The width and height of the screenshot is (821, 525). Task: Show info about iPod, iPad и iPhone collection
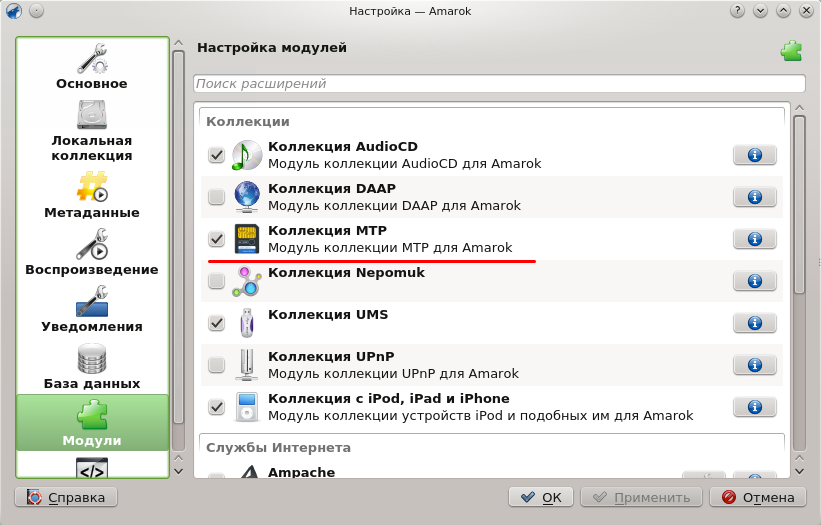tap(755, 407)
